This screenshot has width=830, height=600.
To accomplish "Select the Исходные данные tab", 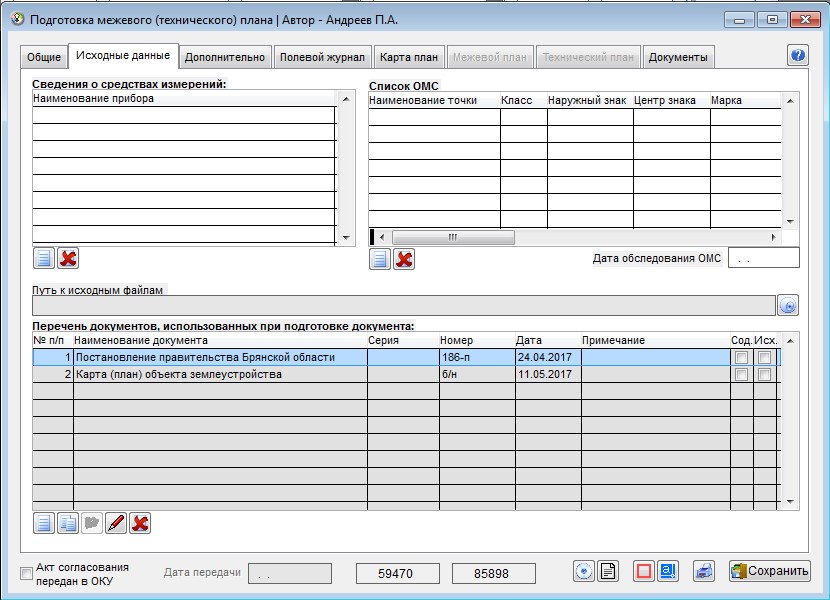I will point(123,56).
